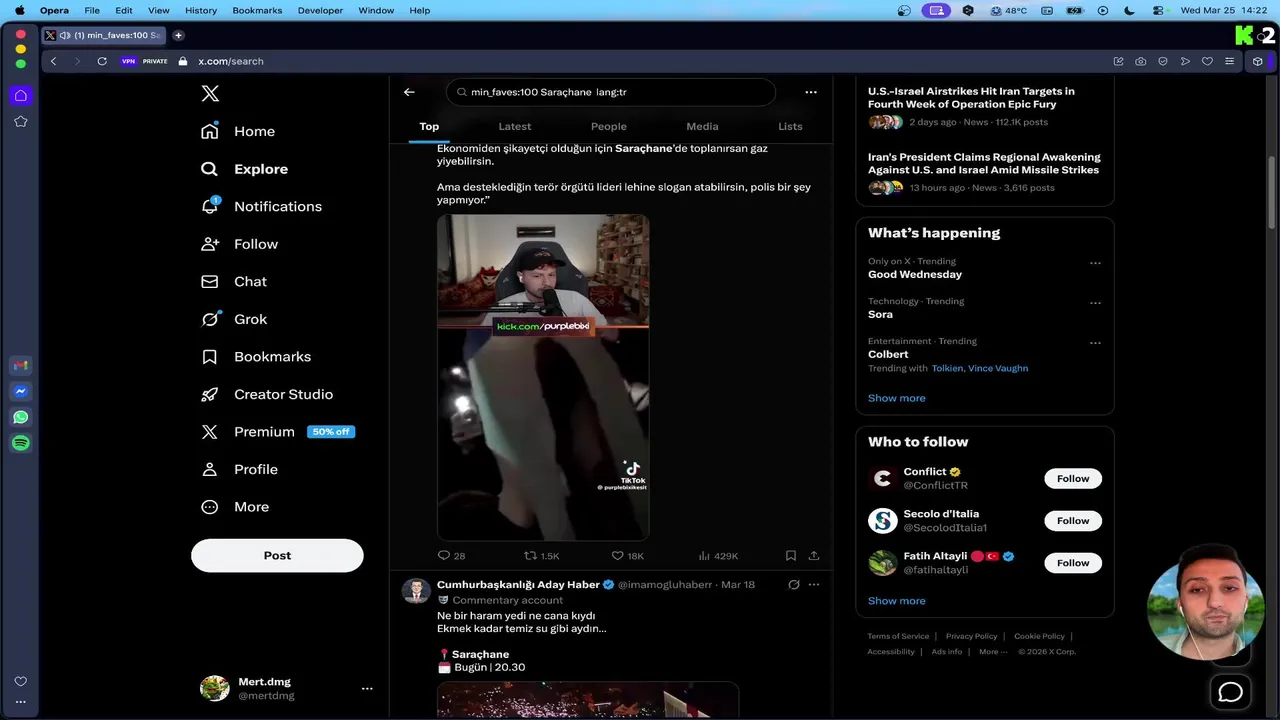Repost the post with 1.5K reposts

(542, 556)
